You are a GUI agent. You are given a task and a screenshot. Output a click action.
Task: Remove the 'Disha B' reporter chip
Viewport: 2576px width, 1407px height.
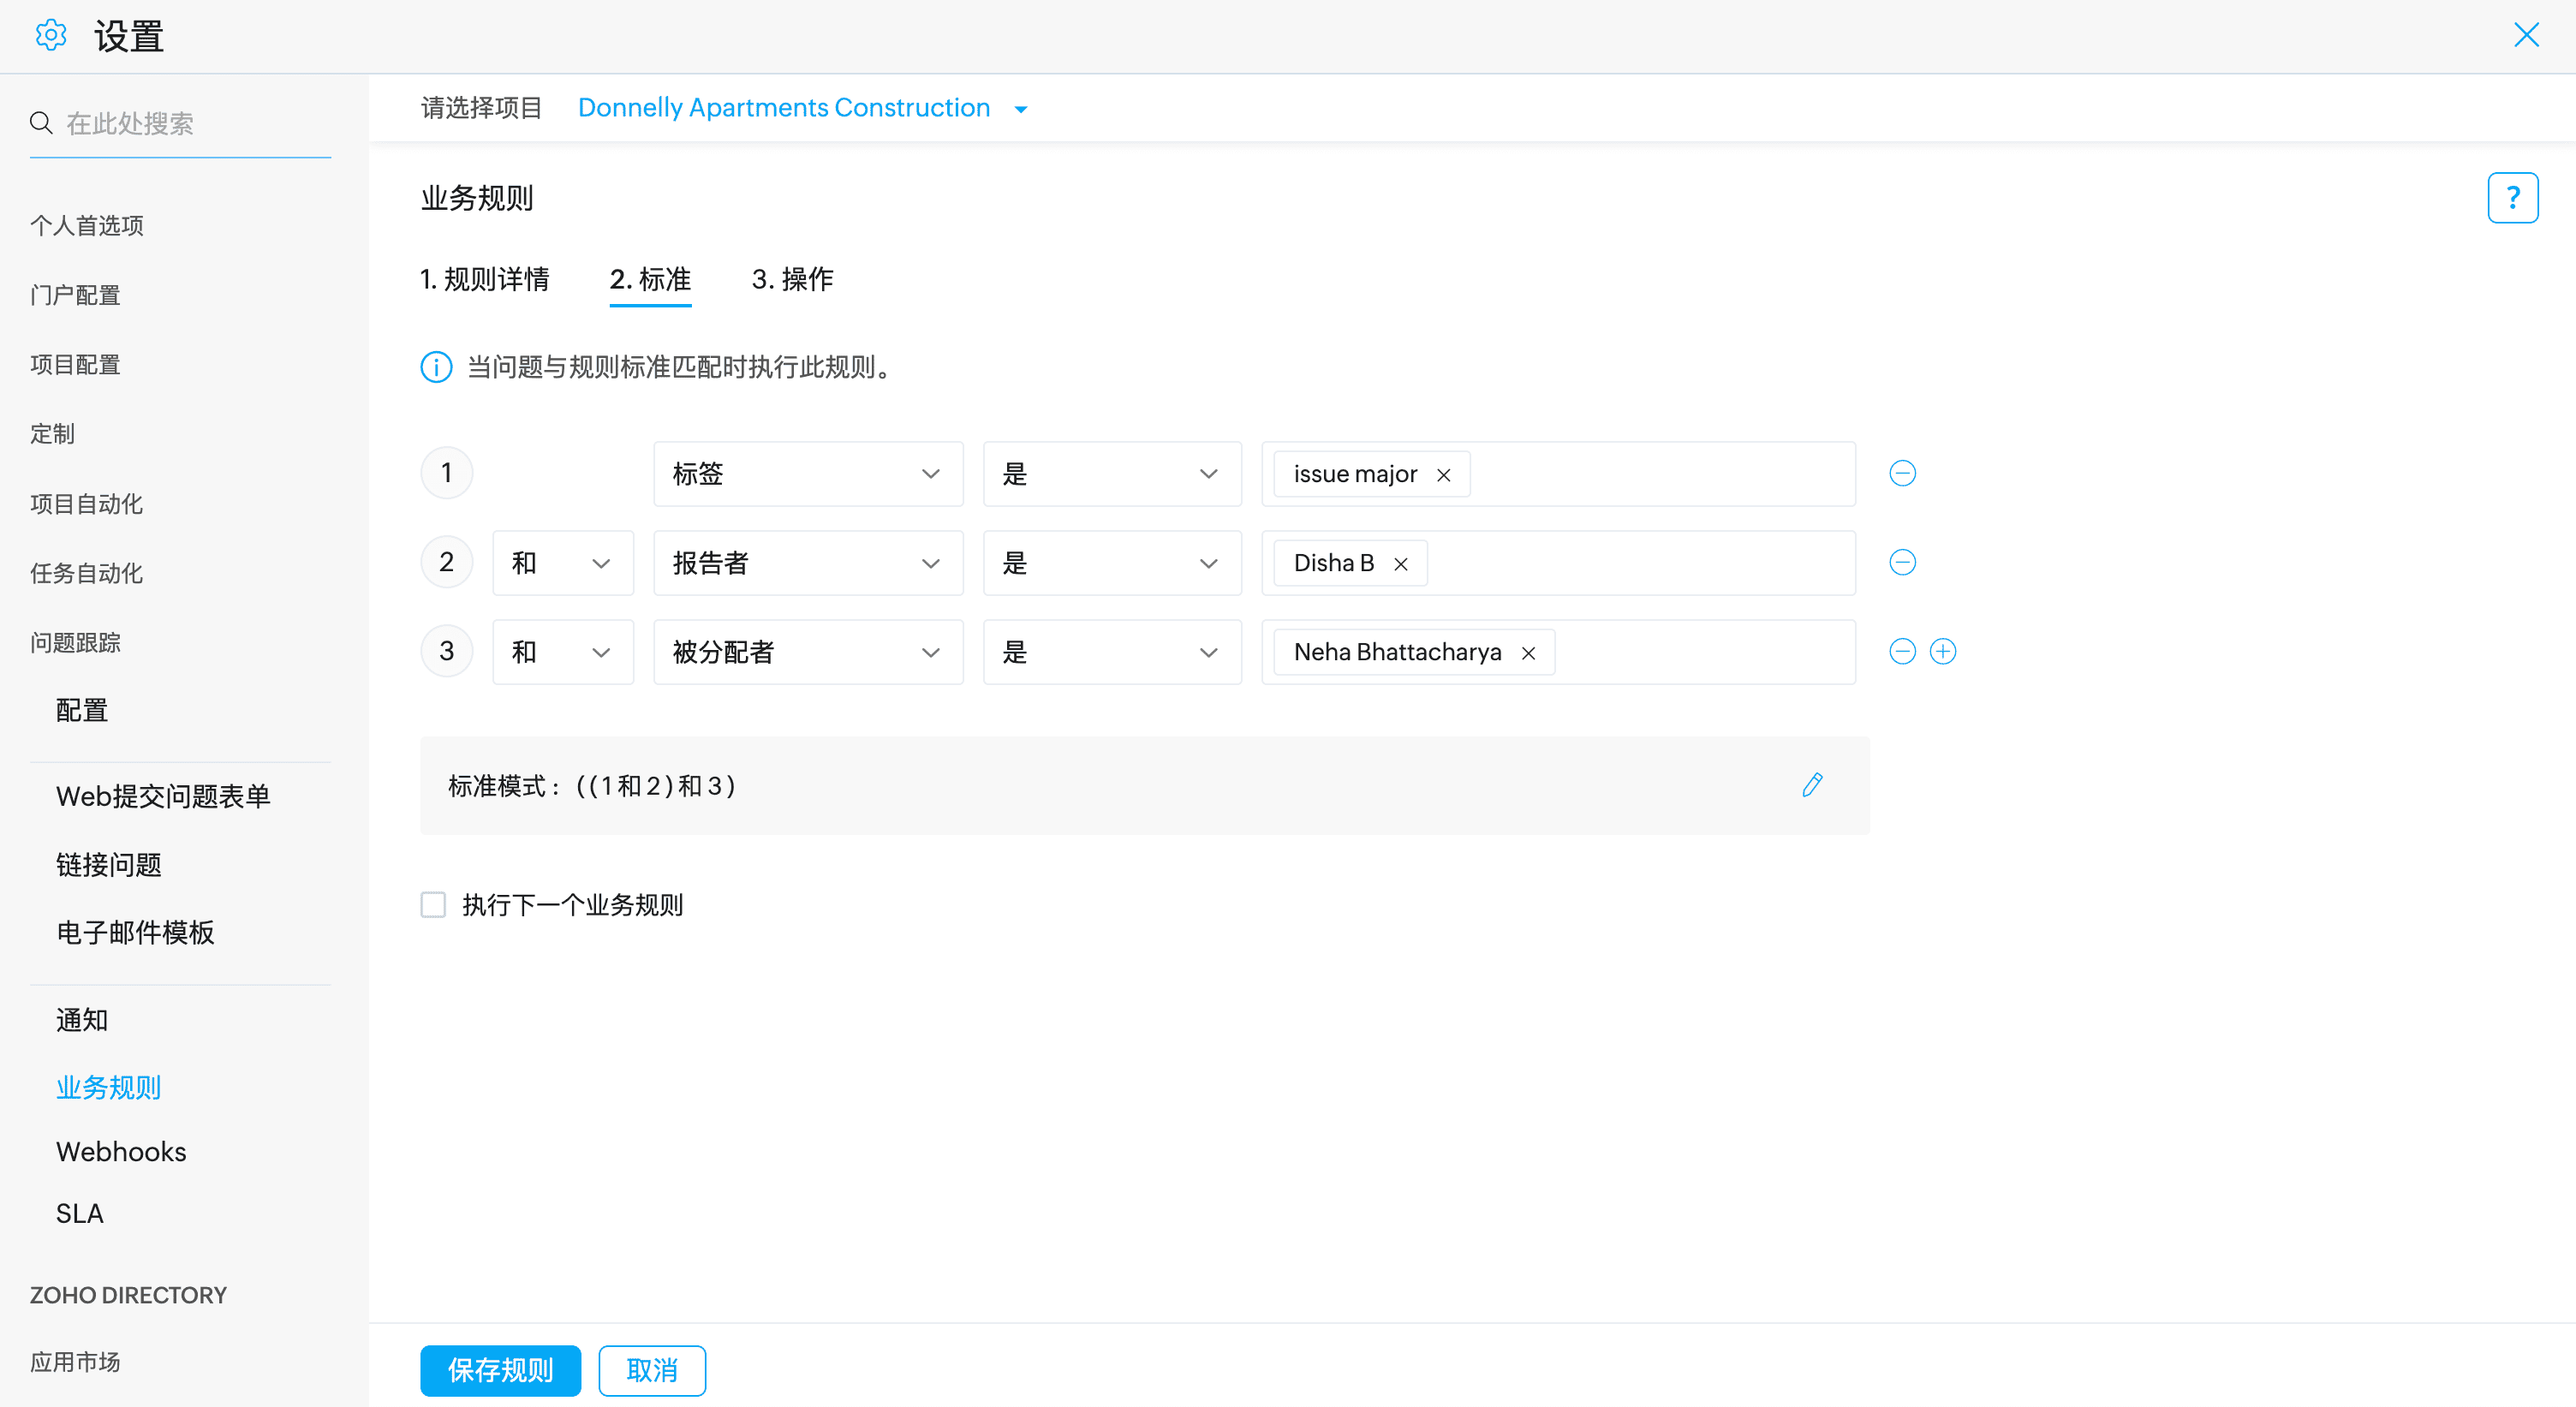tap(1400, 564)
